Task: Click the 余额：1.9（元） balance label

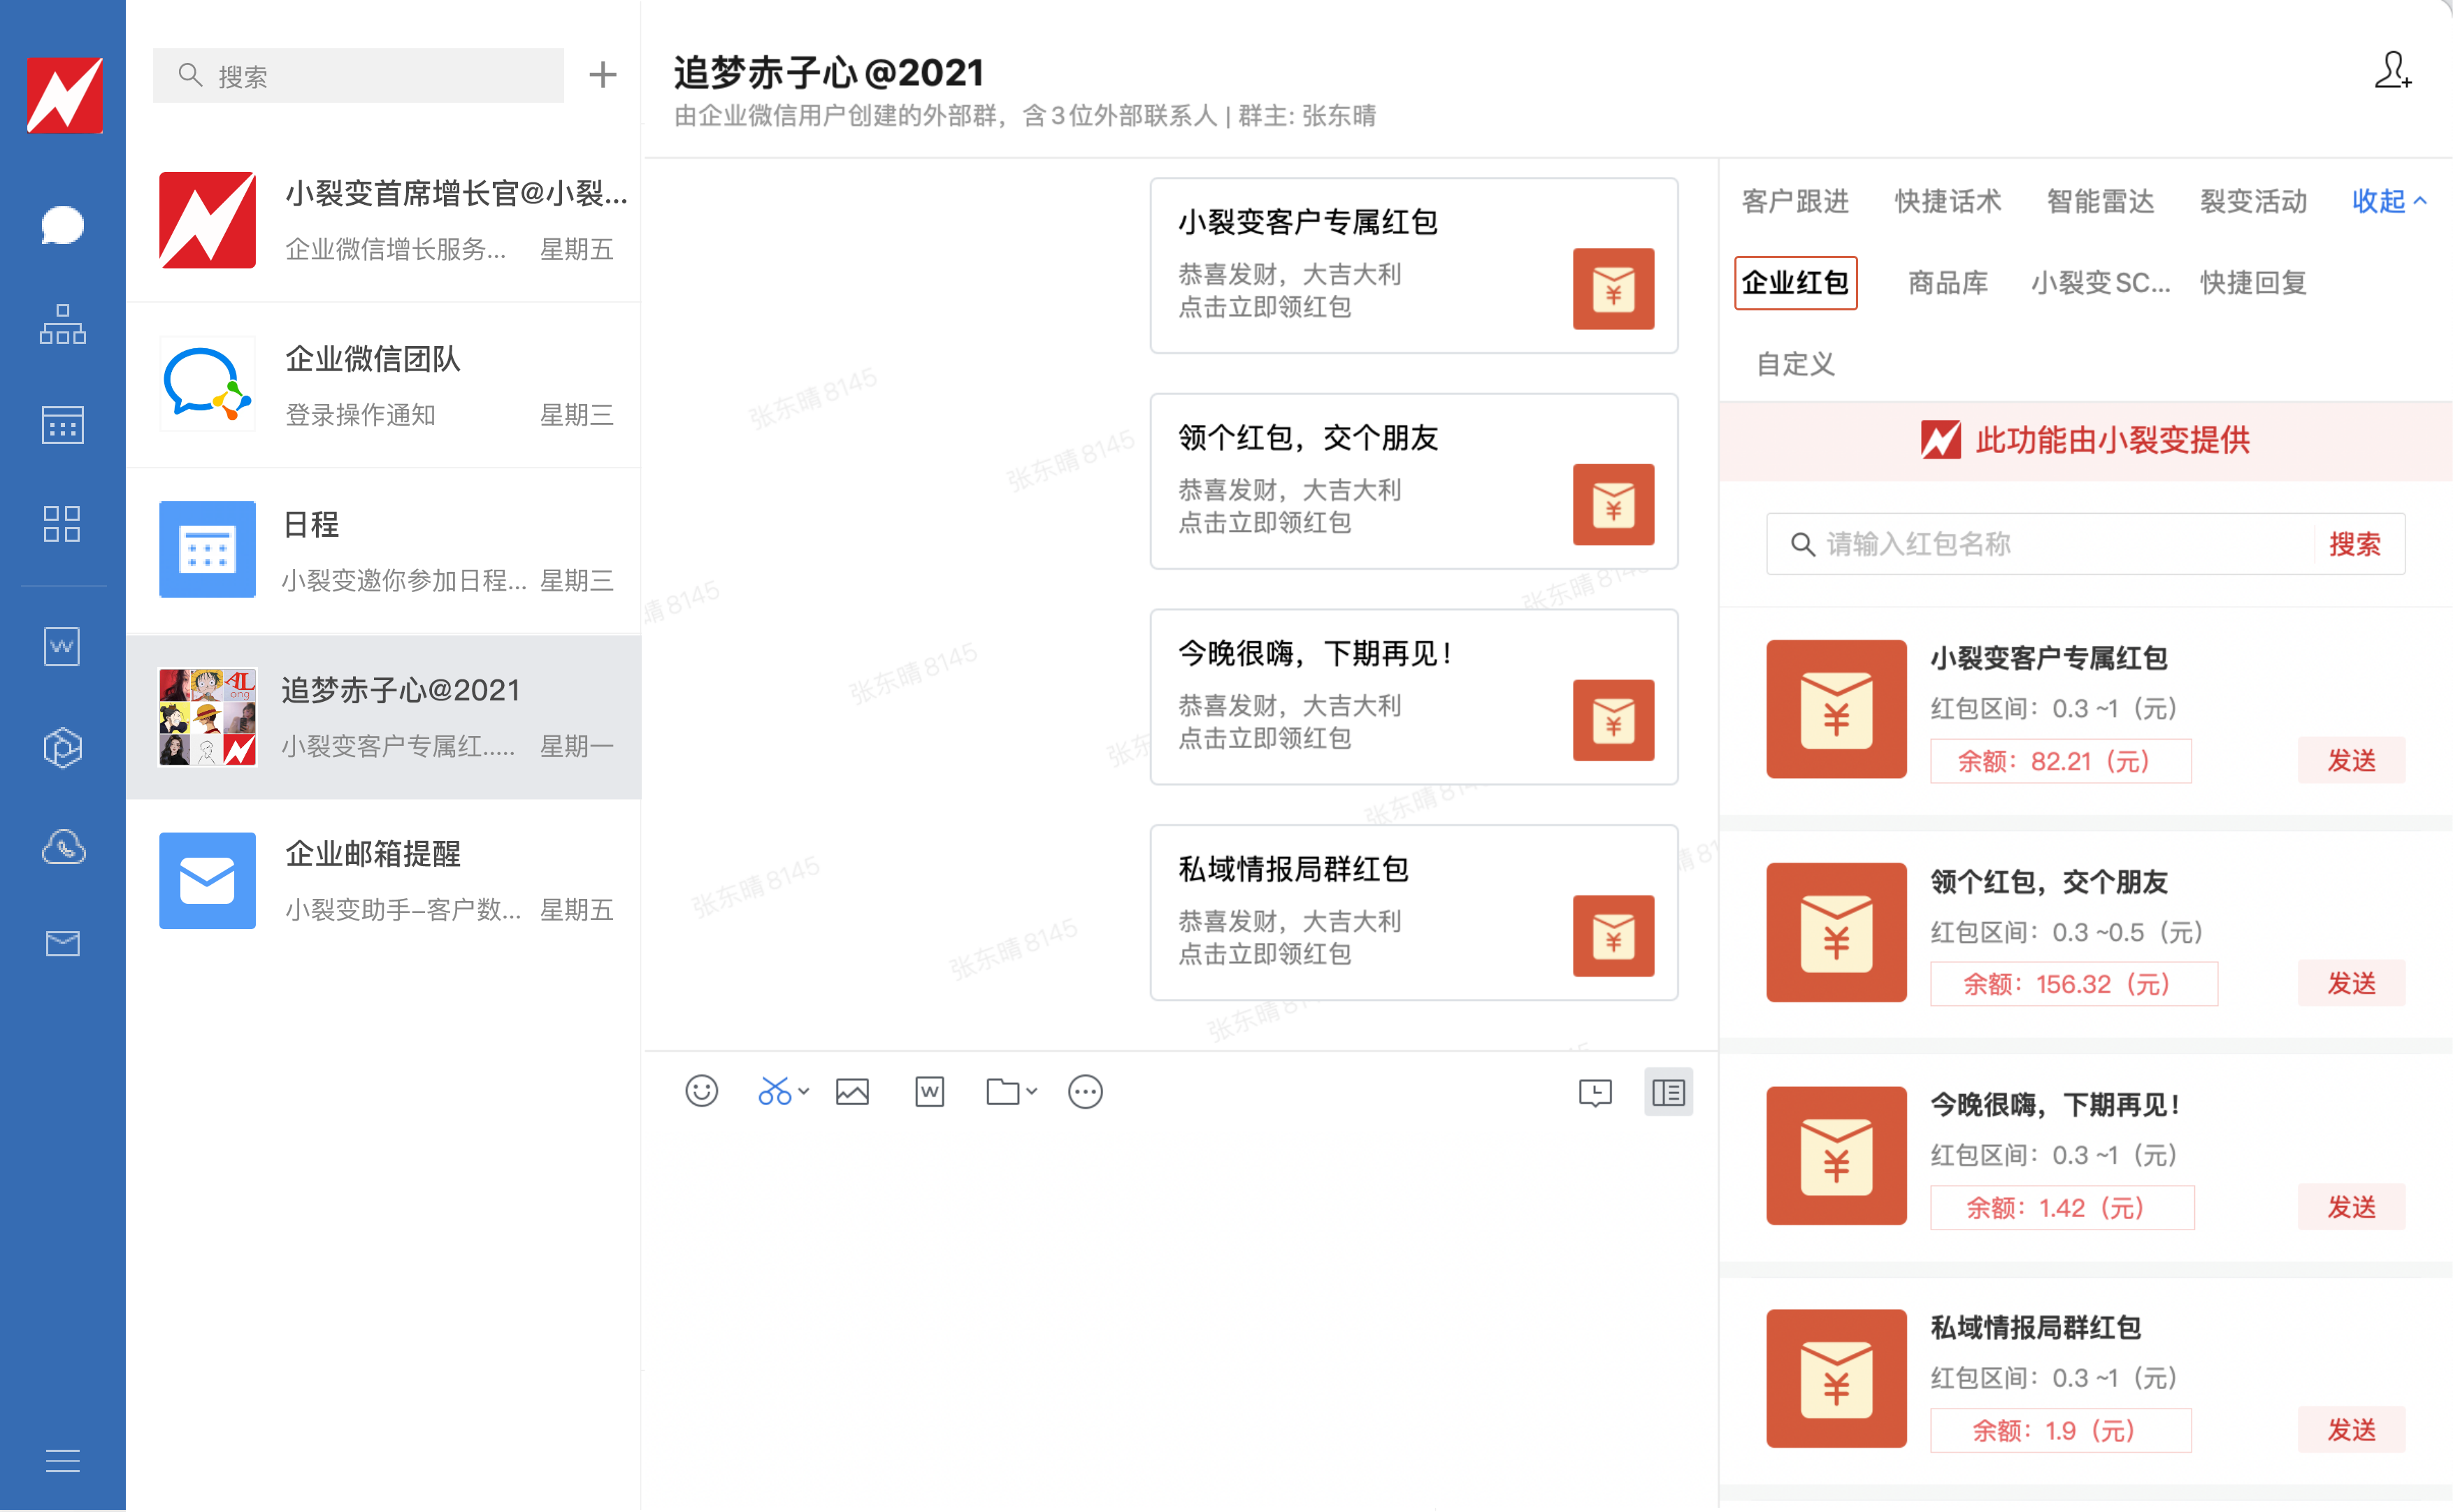Action: point(2060,1431)
